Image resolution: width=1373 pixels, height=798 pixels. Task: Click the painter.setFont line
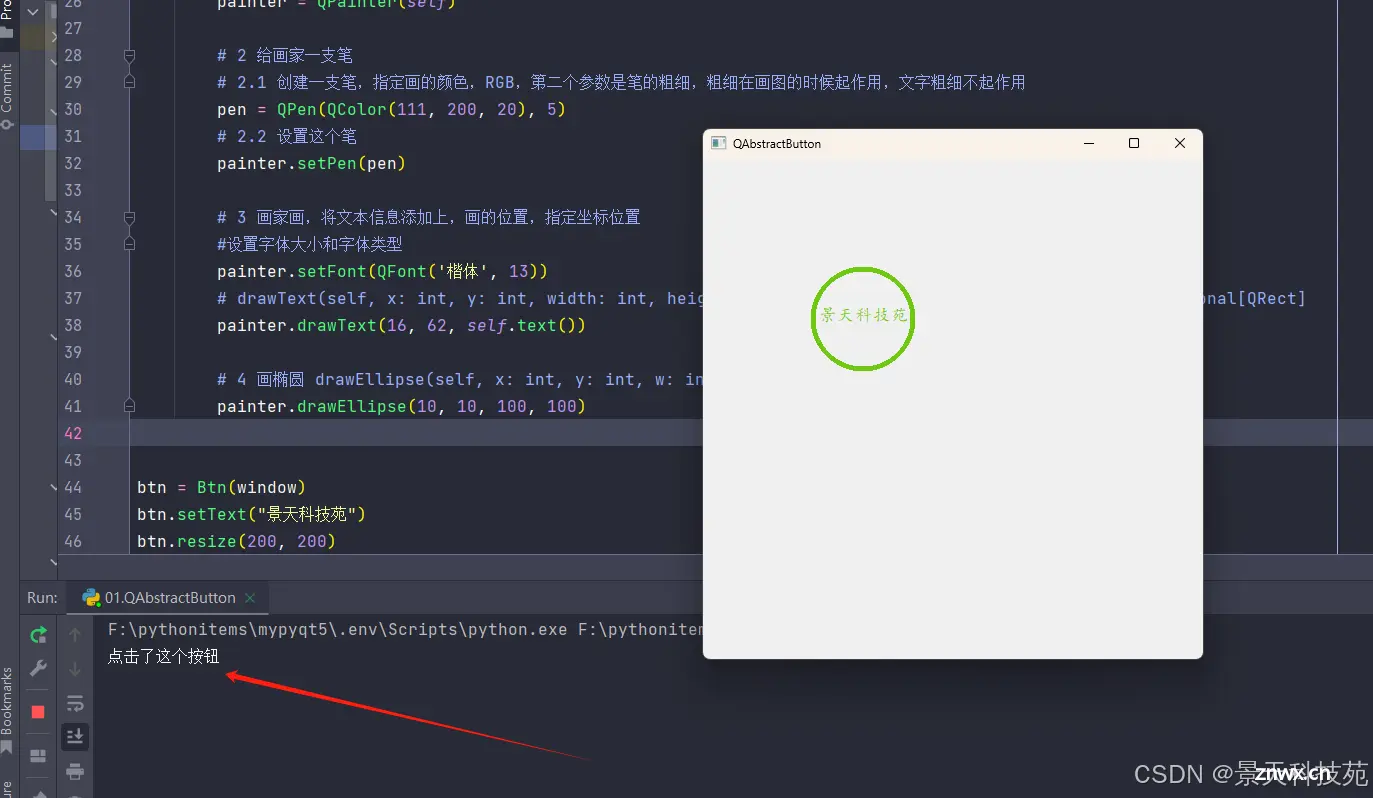tap(382, 271)
